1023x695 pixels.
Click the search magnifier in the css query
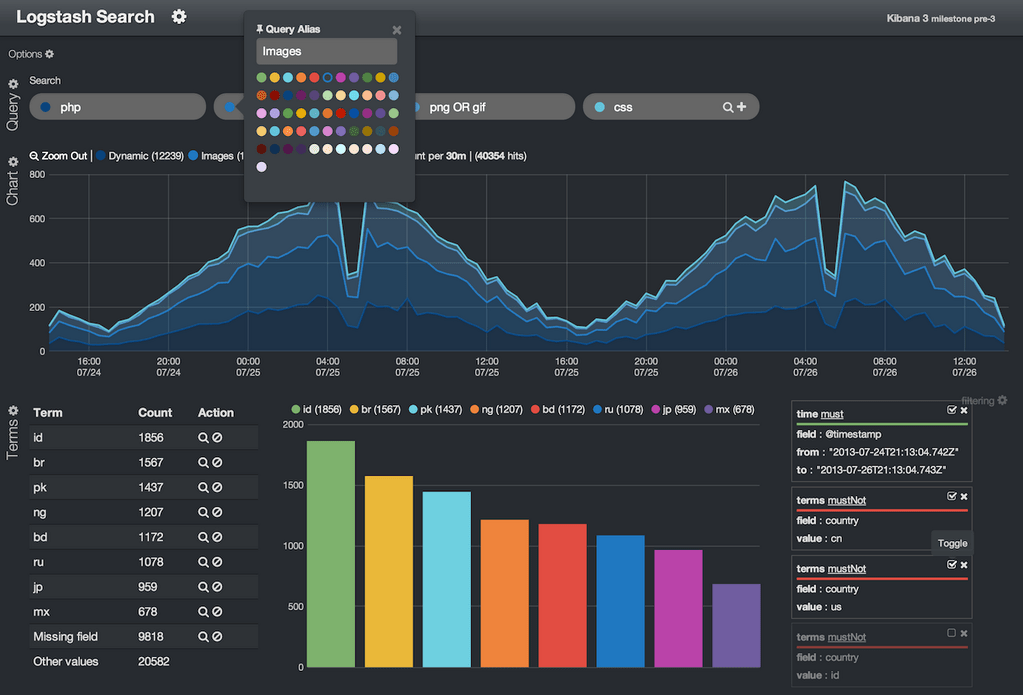click(728, 106)
